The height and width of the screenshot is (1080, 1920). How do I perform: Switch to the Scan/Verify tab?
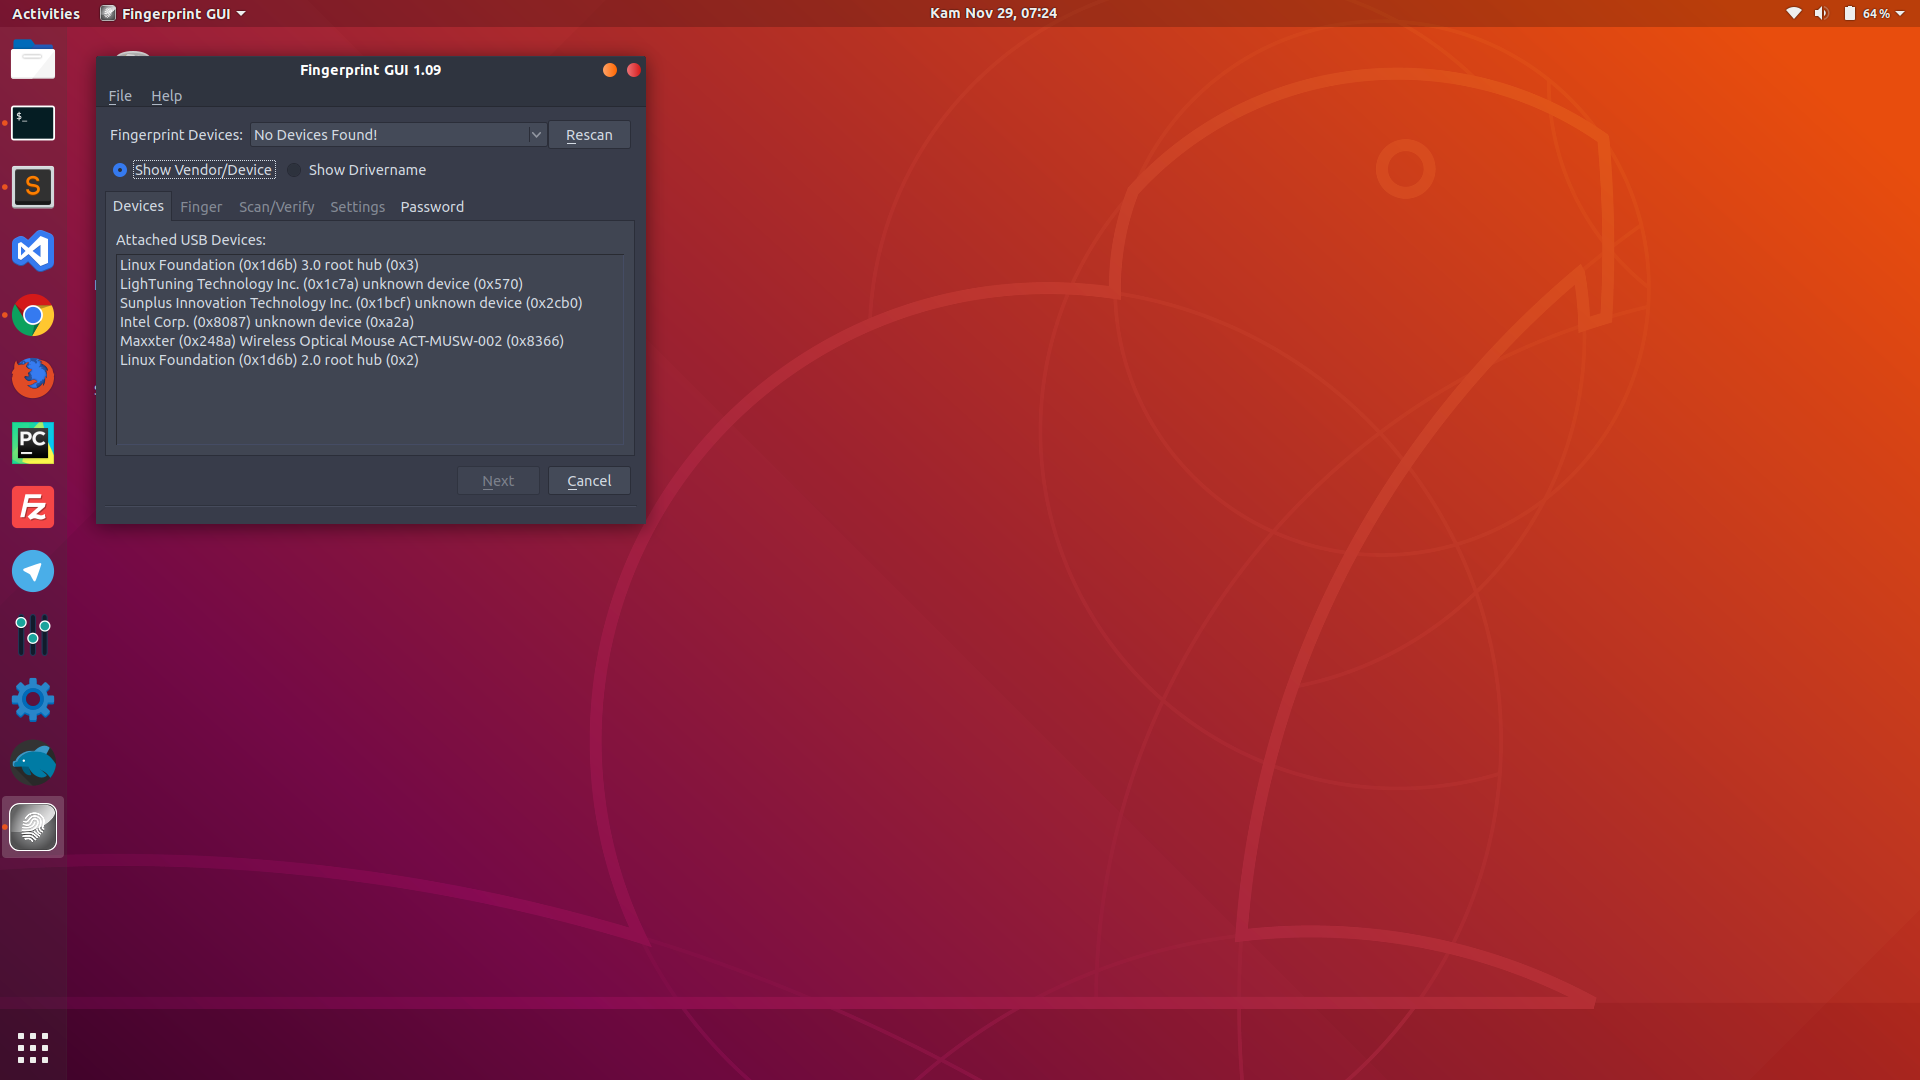click(x=276, y=206)
